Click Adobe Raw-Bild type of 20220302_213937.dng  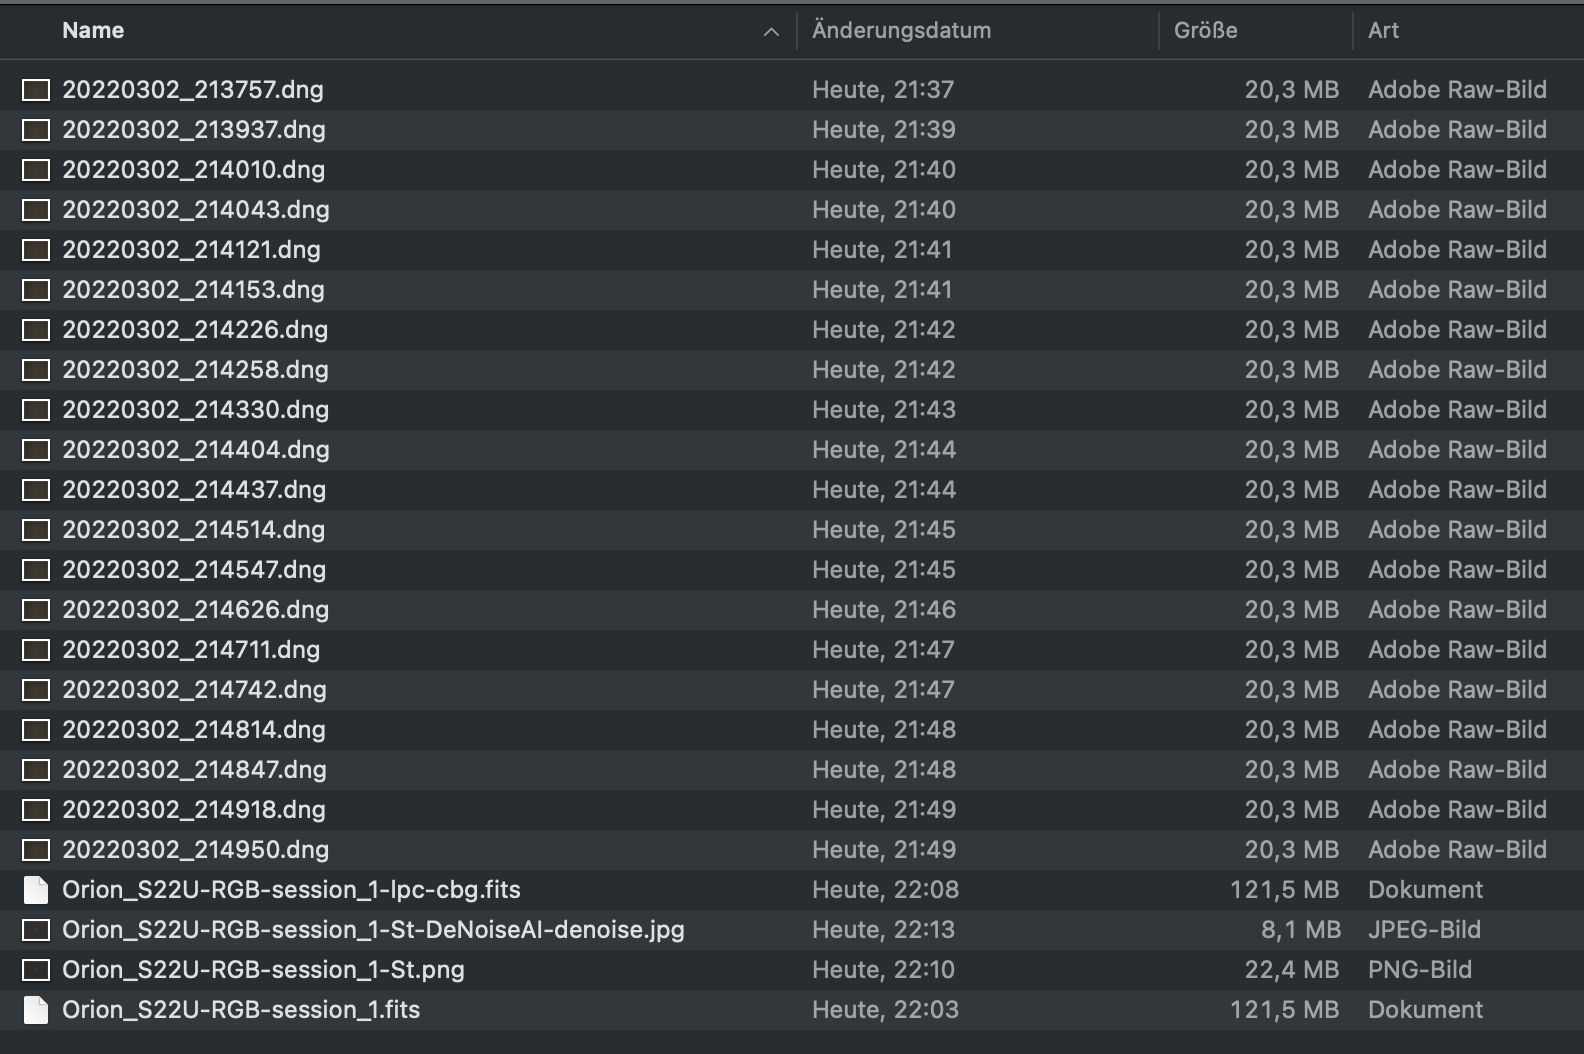[x=1457, y=130]
